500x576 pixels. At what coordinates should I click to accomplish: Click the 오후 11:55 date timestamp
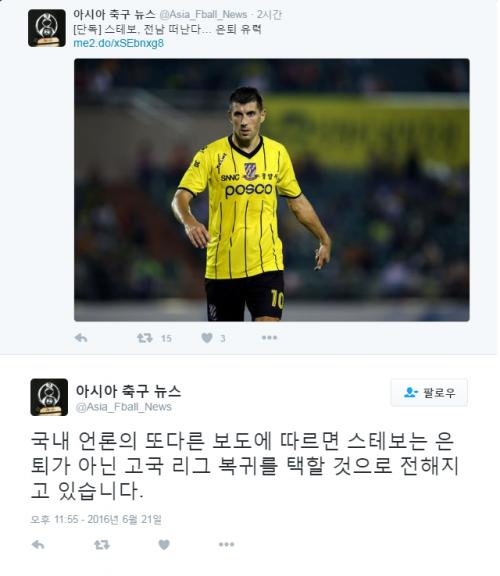click(96, 519)
